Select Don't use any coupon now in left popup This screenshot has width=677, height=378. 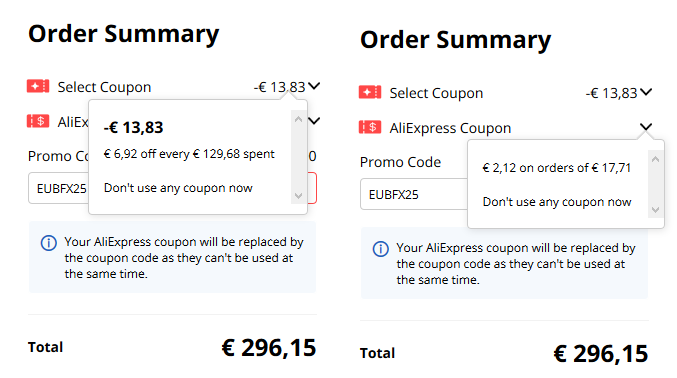tap(178, 188)
